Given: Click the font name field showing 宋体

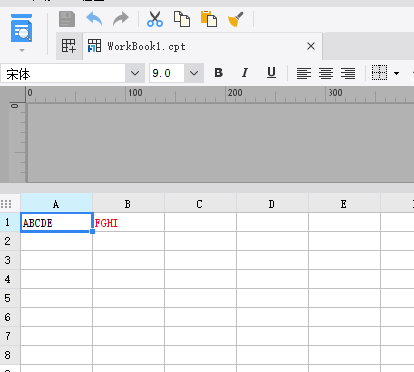Looking at the screenshot, I should pos(63,73).
